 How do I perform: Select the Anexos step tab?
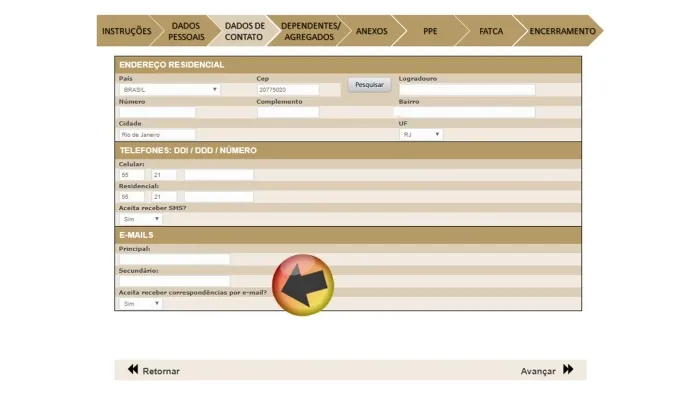tap(371, 31)
